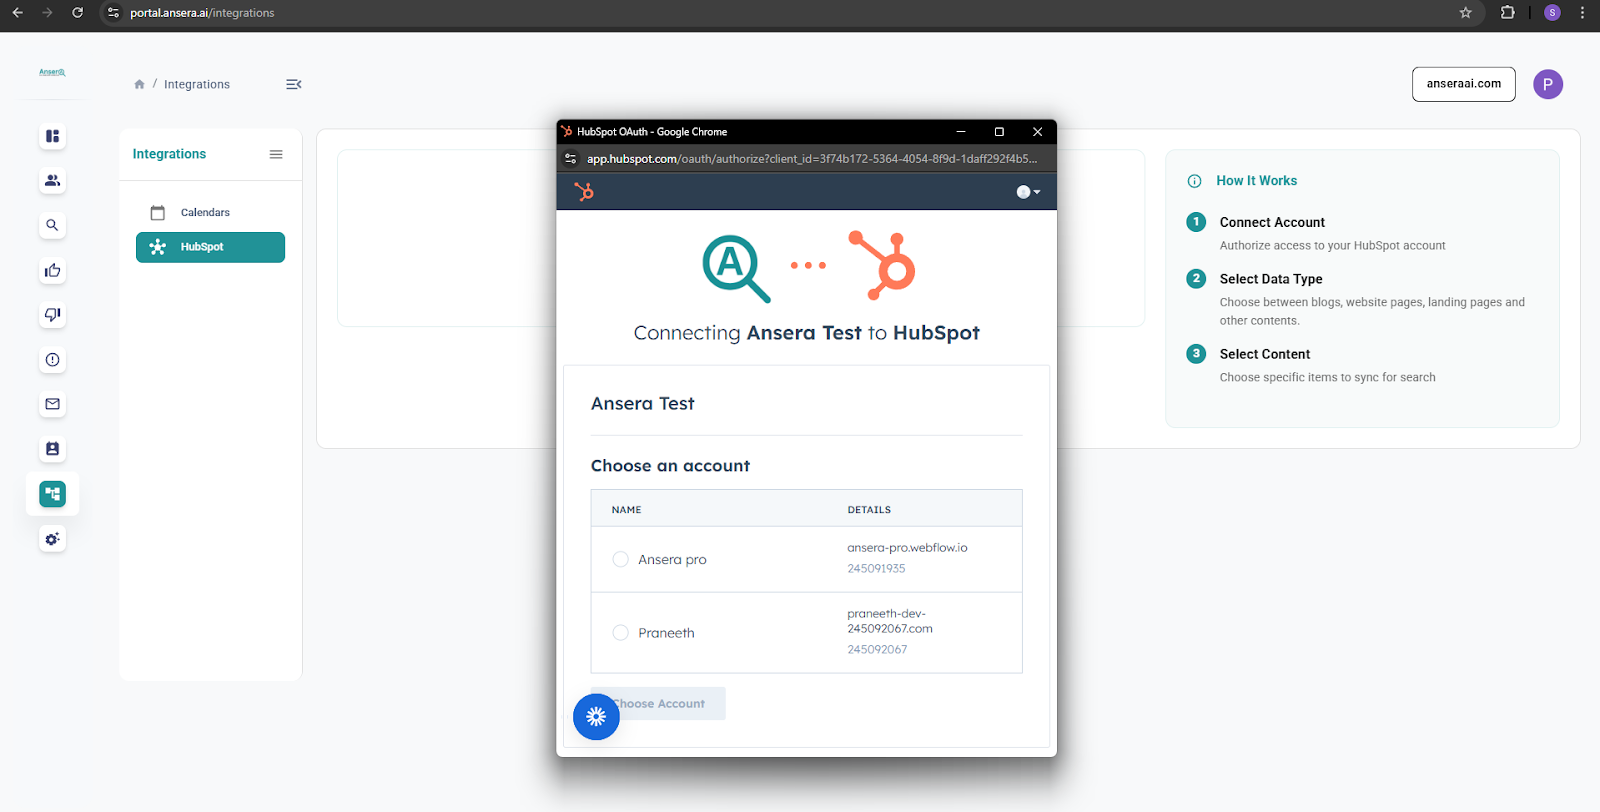The width and height of the screenshot is (1600, 812).
Task: Click the ansera-pro.webflow.io domain text
Action: tap(907, 548)
